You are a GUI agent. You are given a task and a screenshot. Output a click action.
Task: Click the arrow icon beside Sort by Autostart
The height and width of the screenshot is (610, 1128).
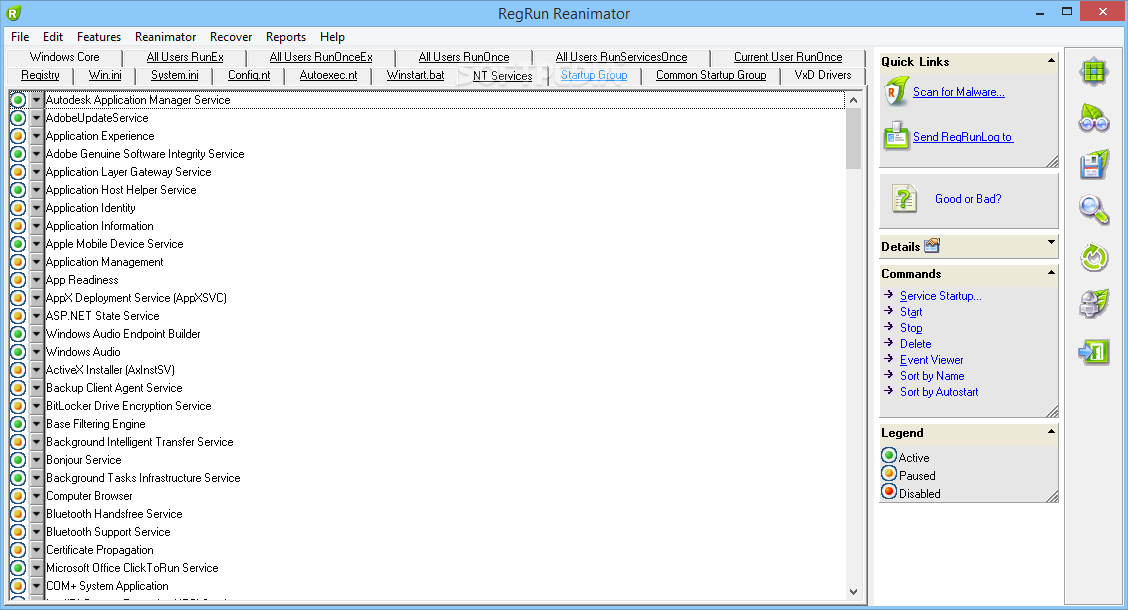[888, 391]
